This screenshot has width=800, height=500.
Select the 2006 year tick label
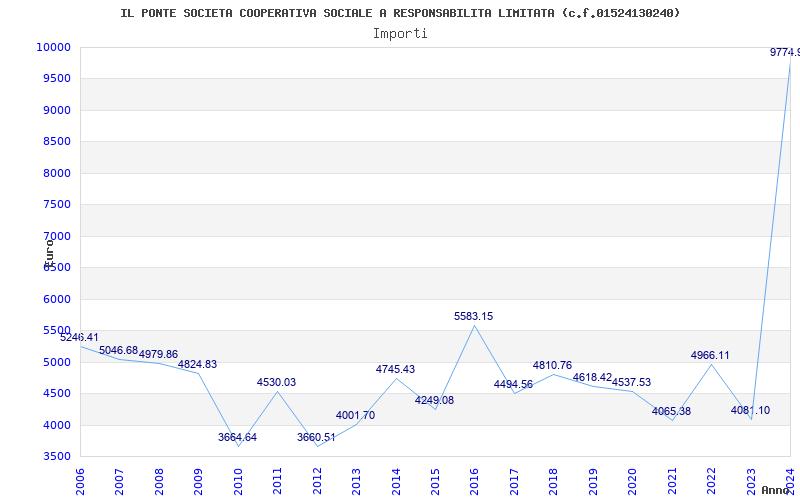tap(81, 479)
